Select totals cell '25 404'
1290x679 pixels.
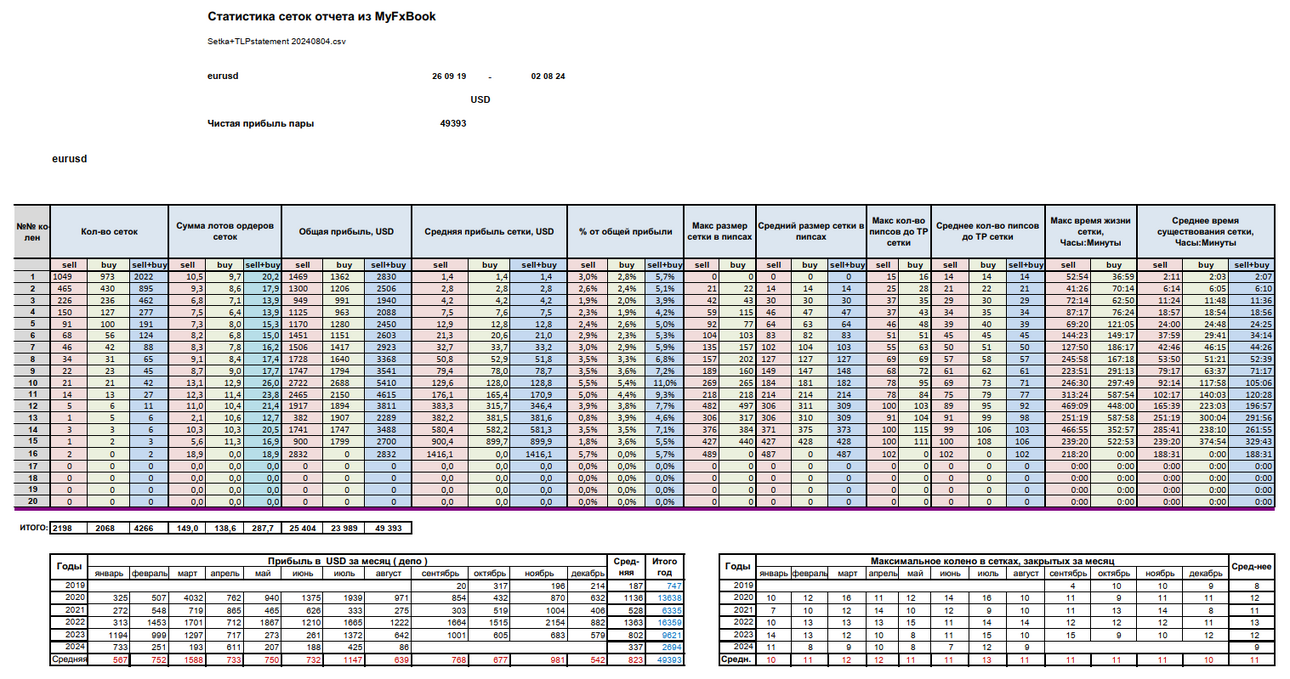click(304, 527)
